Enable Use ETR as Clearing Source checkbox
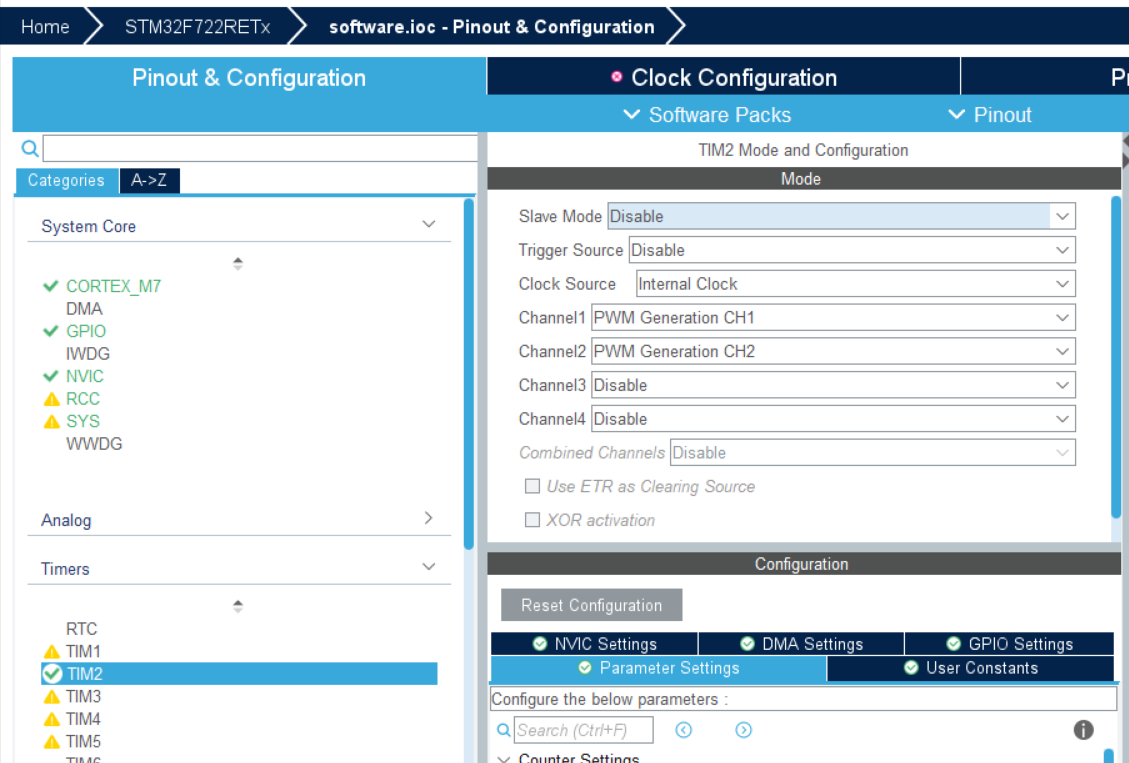The width and height of the screenshot is (1129, 763). pos(532,486)
